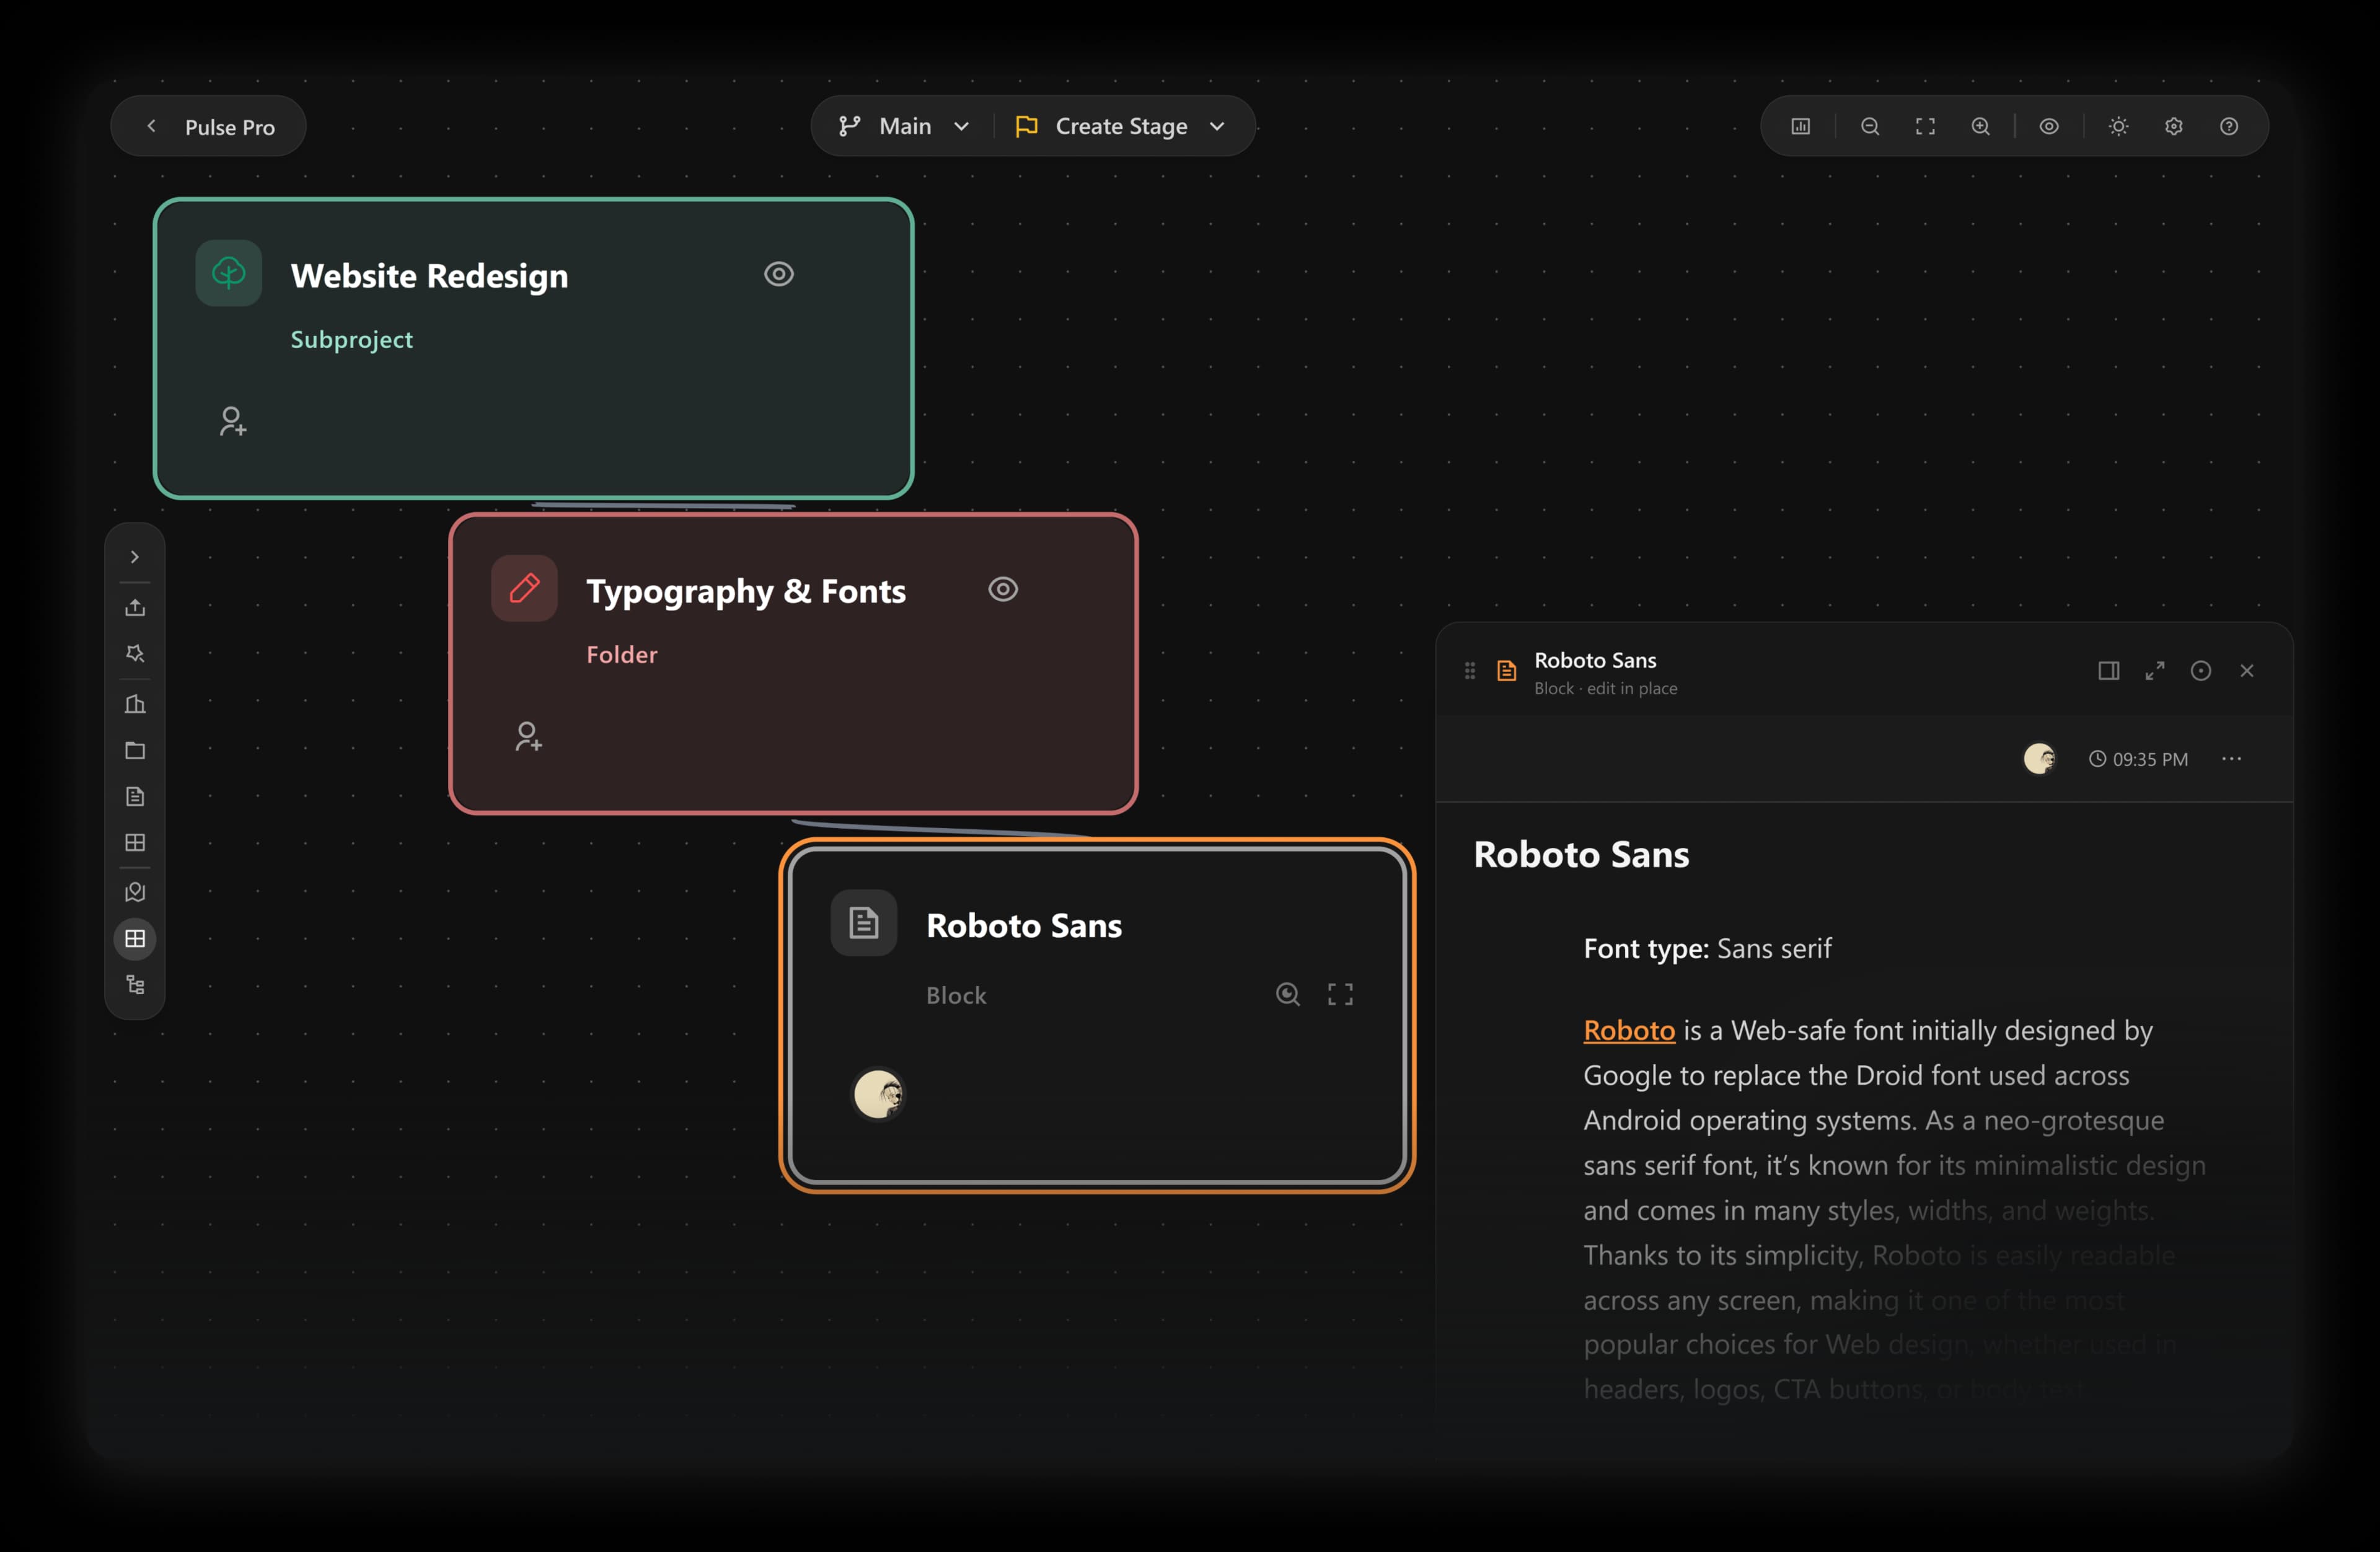The image size is (2380, 1552).
Task: Open the orange Roboto hyperlink
Action: coord(1628,1030)
